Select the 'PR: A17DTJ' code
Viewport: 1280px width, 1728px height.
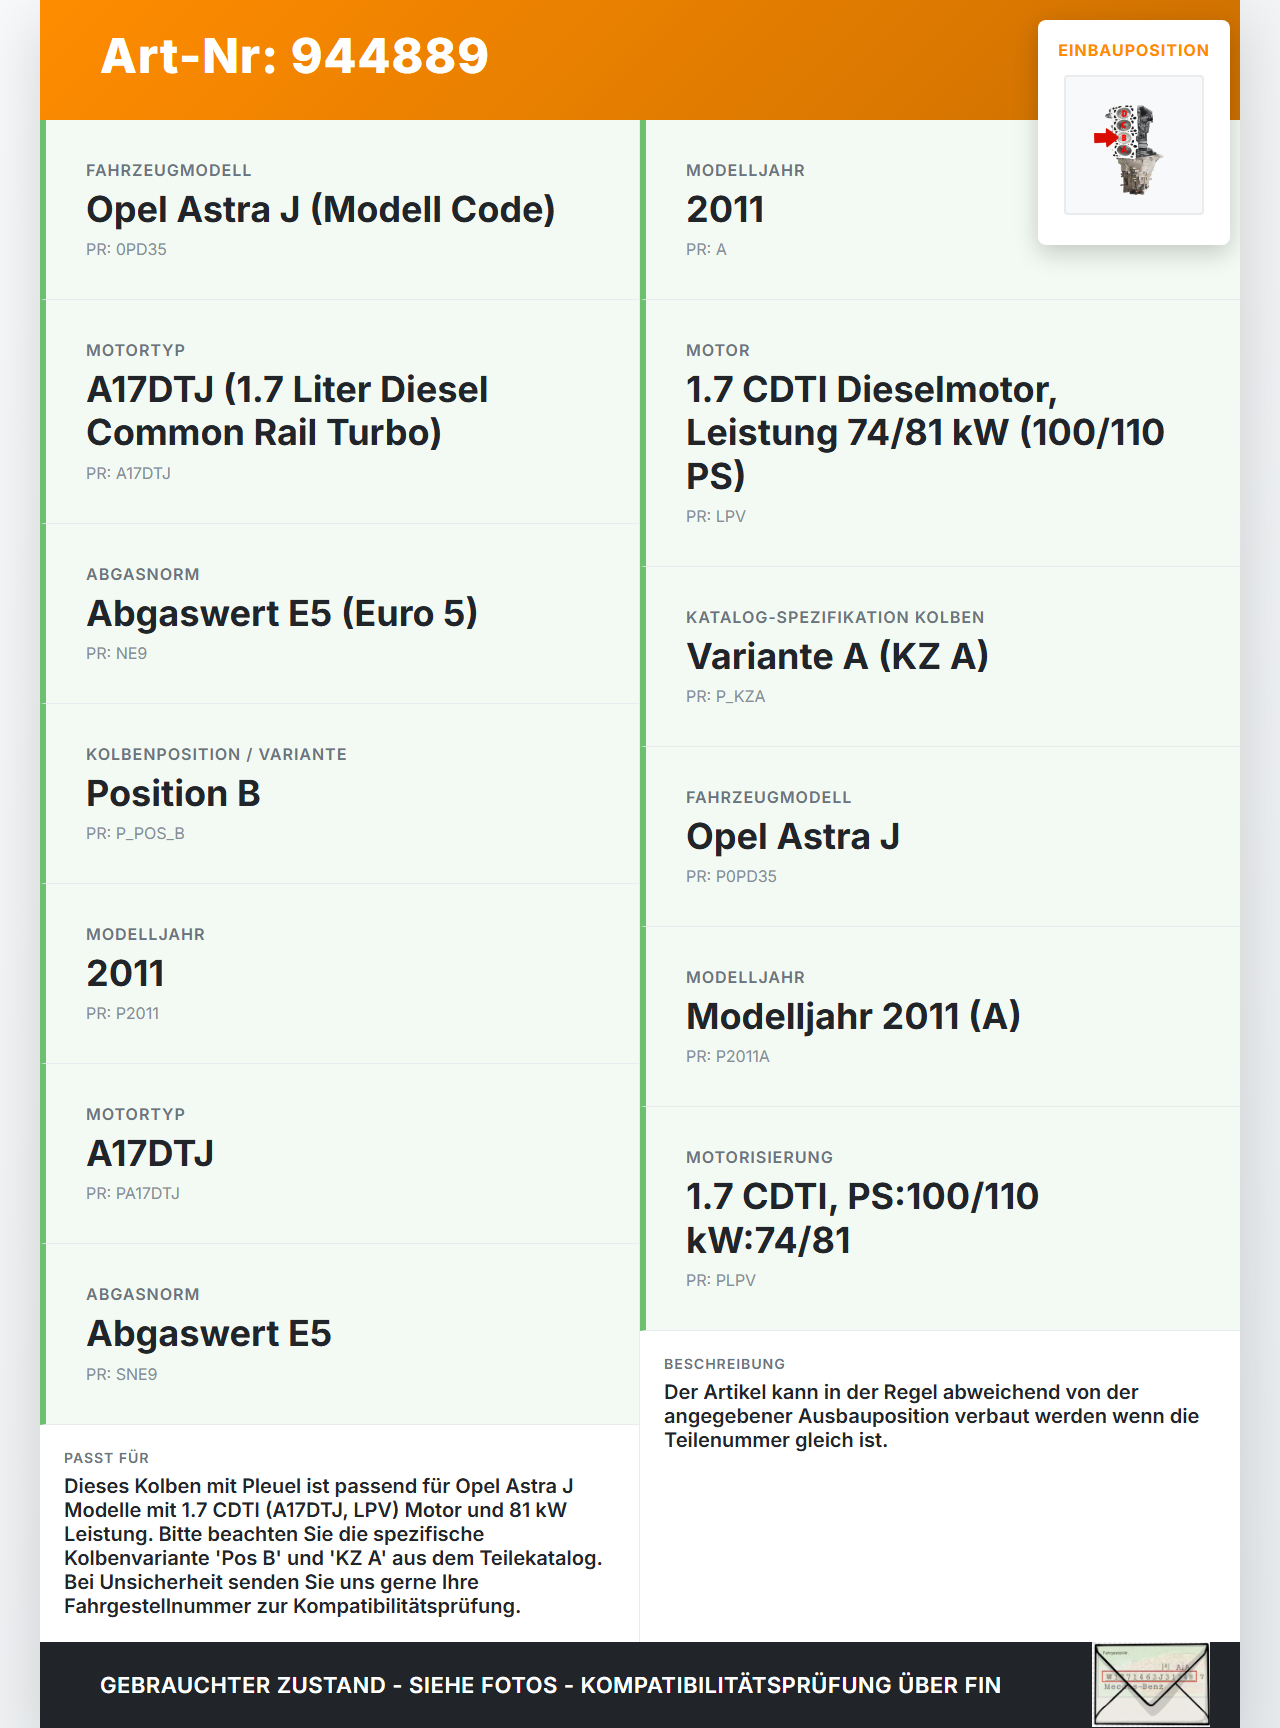128,473
